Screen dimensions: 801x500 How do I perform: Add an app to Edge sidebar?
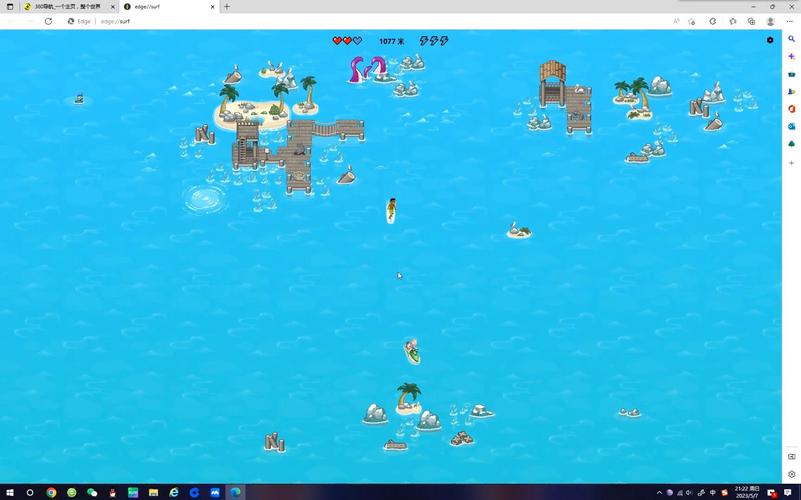(x=791, y=163)
